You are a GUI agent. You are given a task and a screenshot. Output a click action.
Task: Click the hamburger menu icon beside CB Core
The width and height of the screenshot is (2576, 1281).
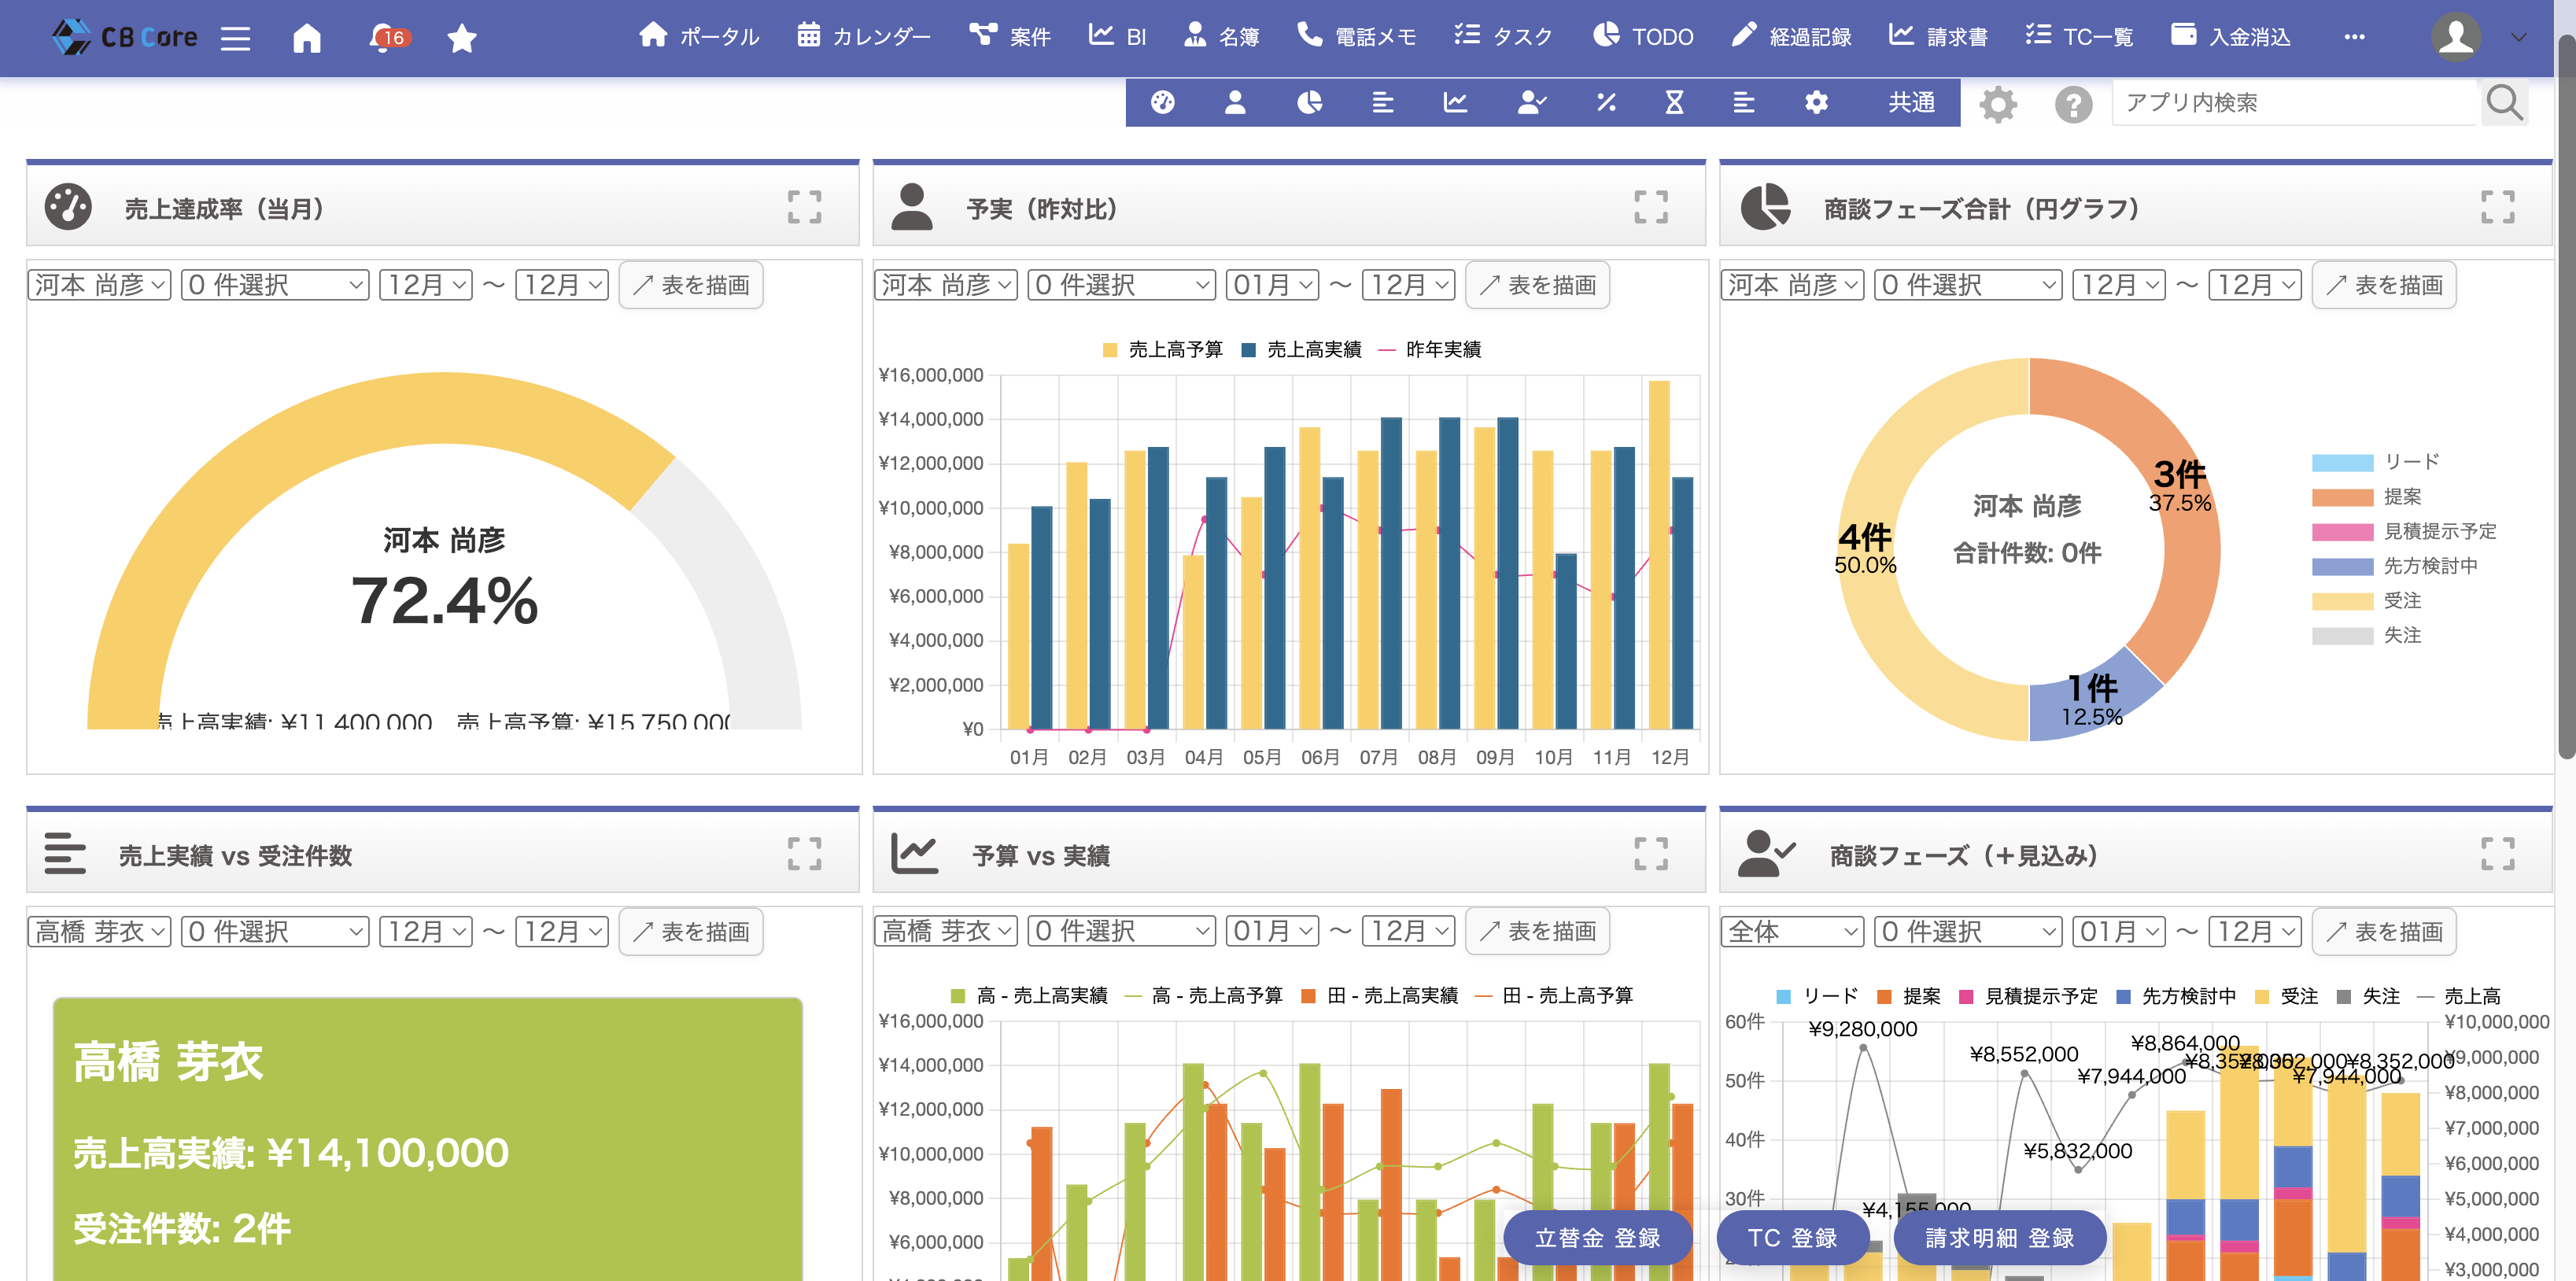(235, 38)
